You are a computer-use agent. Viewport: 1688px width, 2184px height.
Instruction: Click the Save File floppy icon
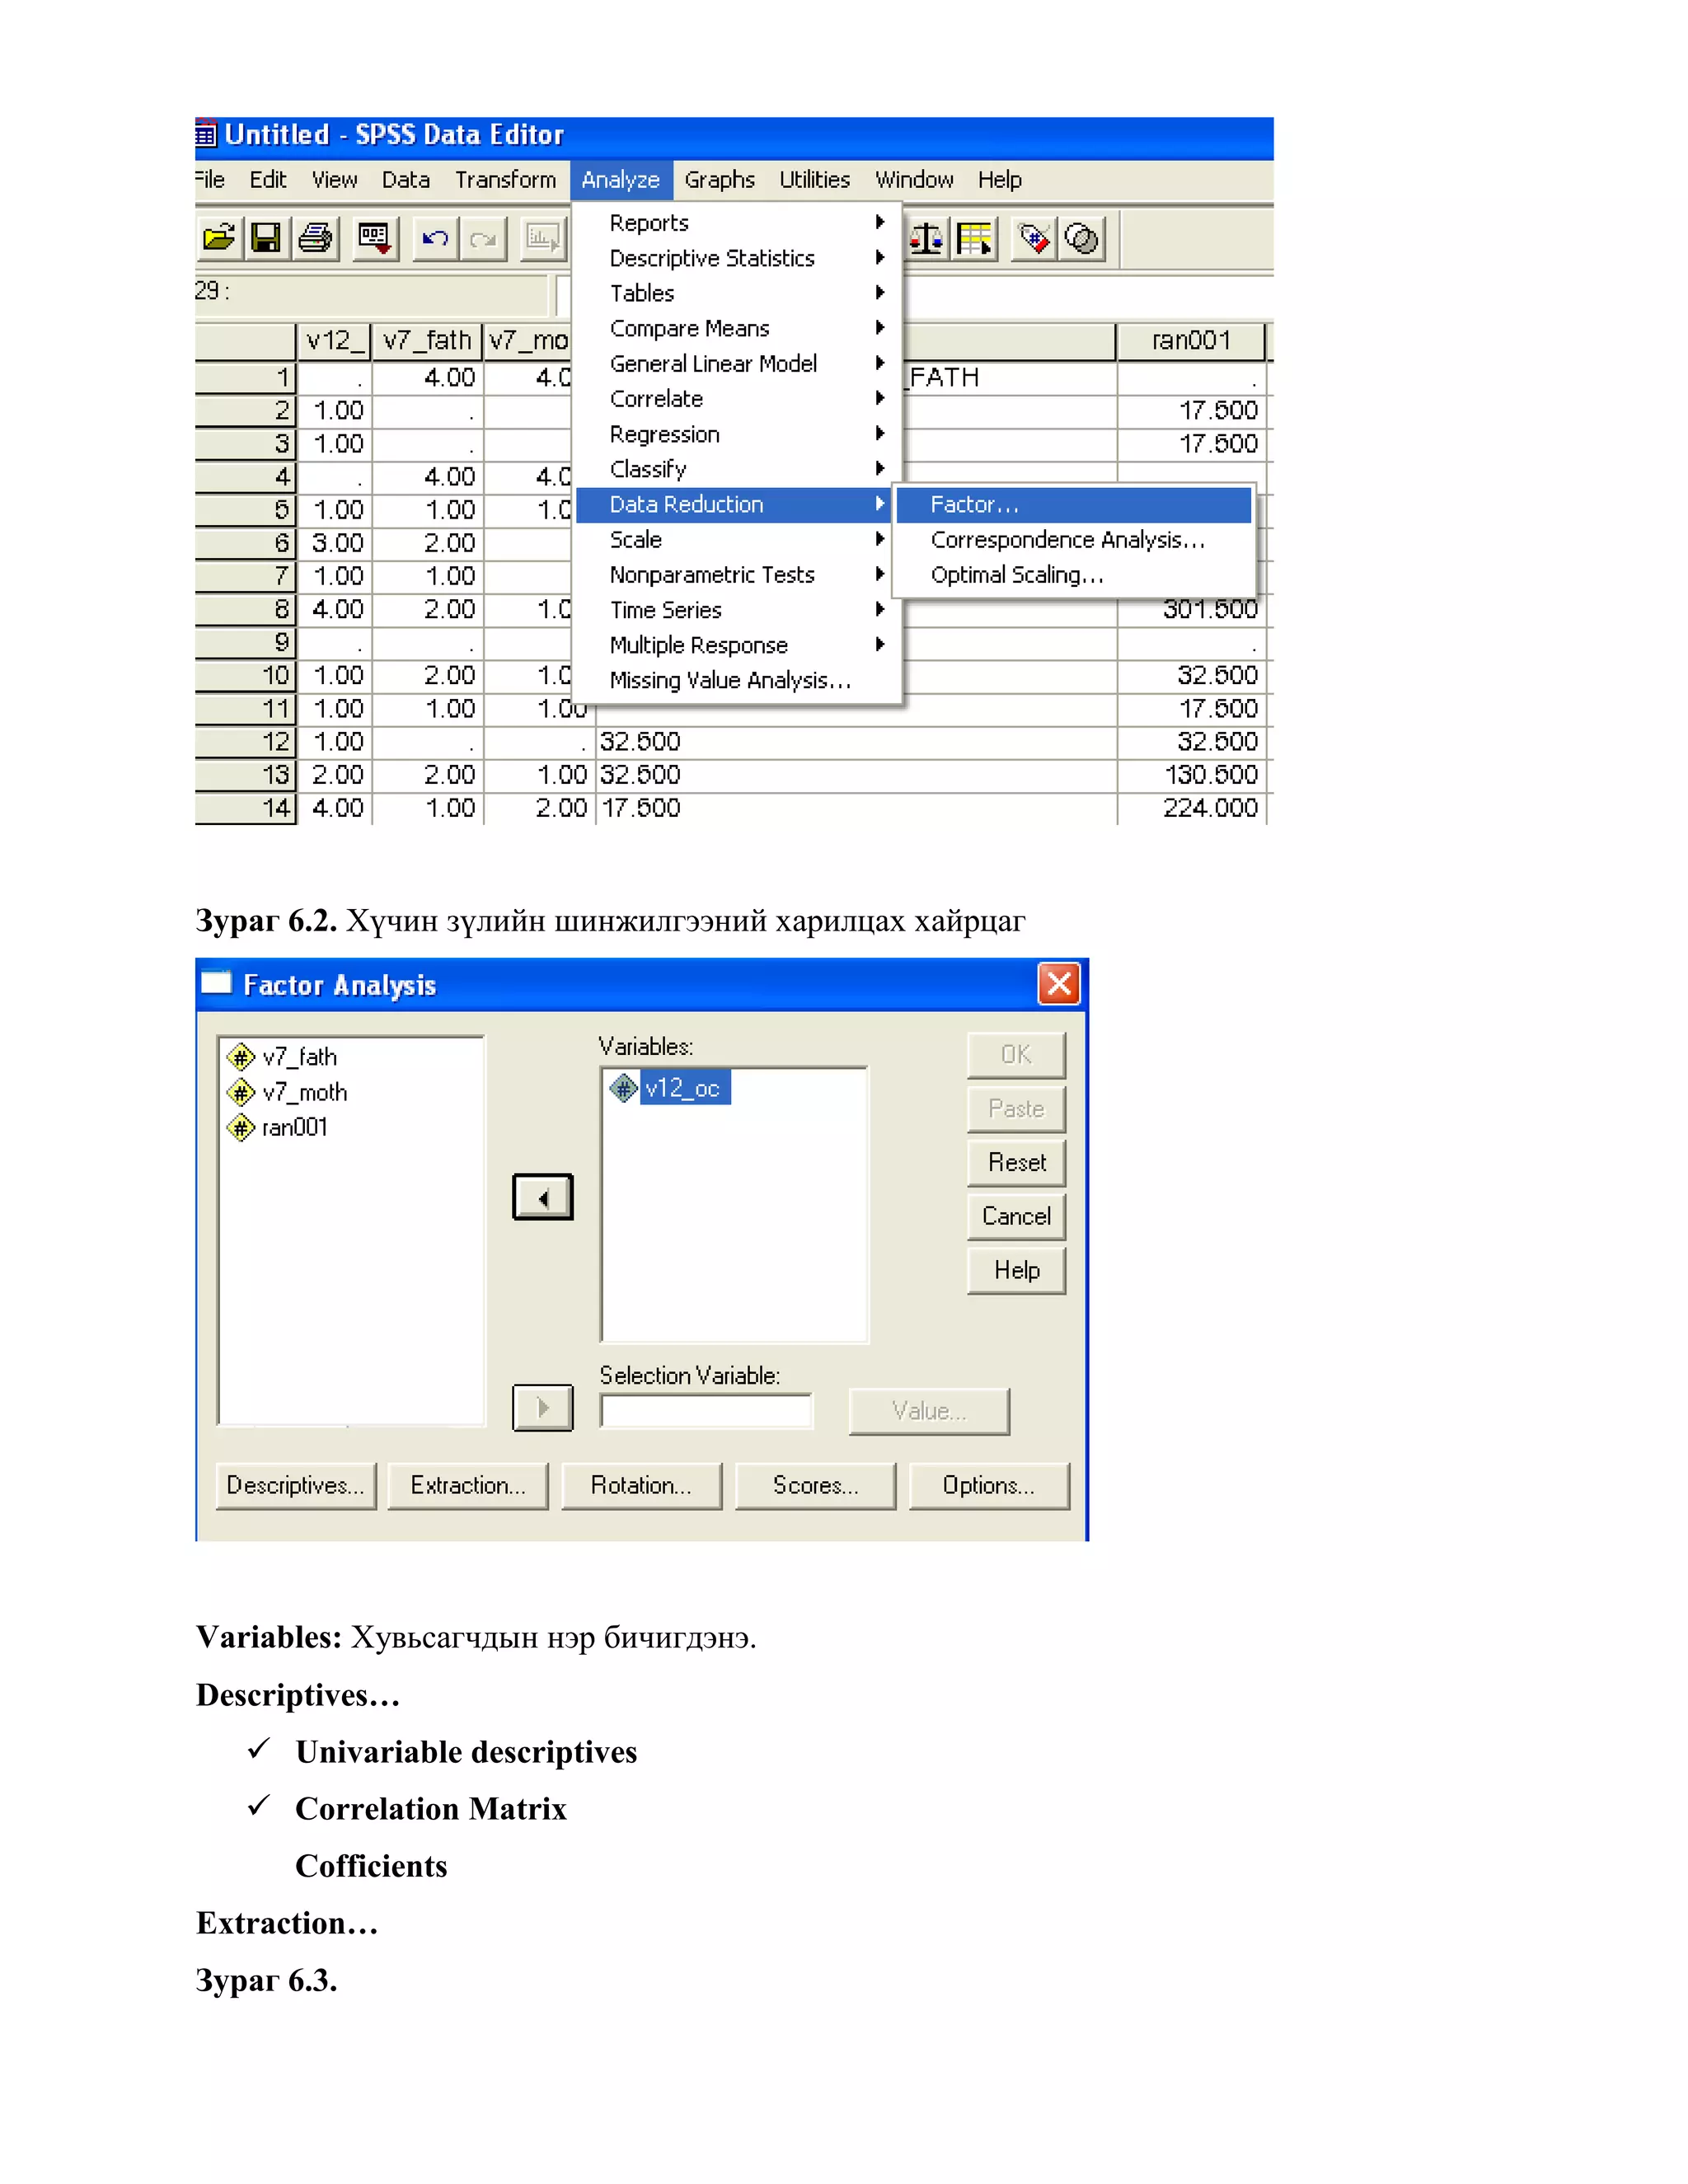[x=266, y=238]
